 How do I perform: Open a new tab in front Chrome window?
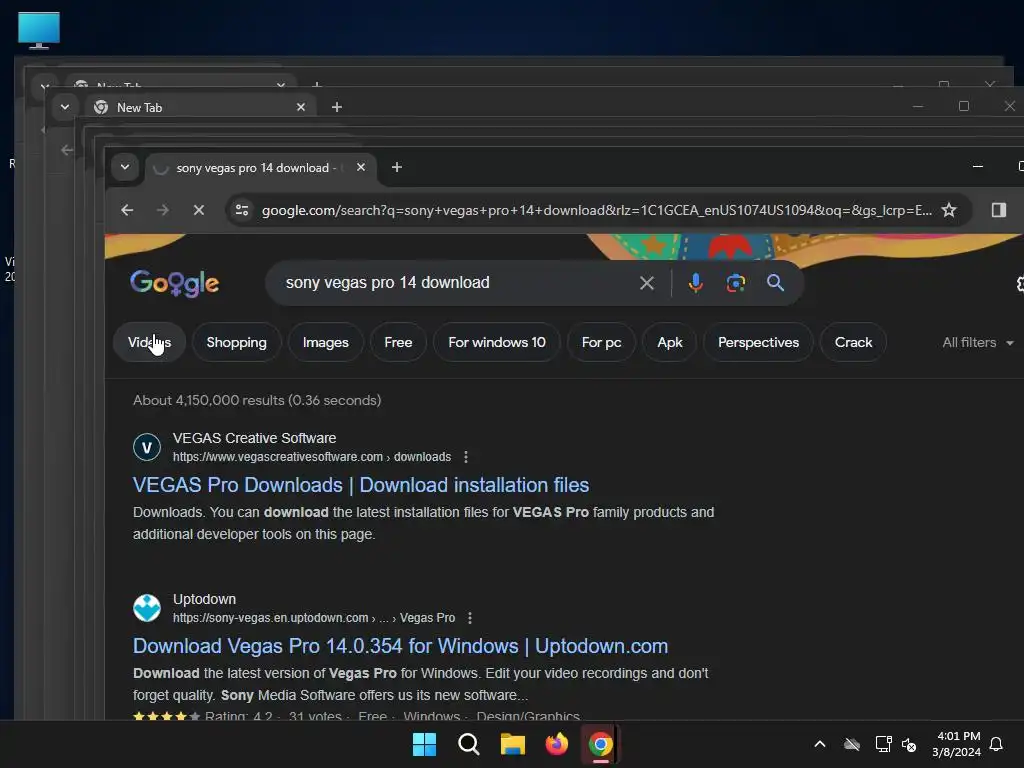click(x=396, y=167)
